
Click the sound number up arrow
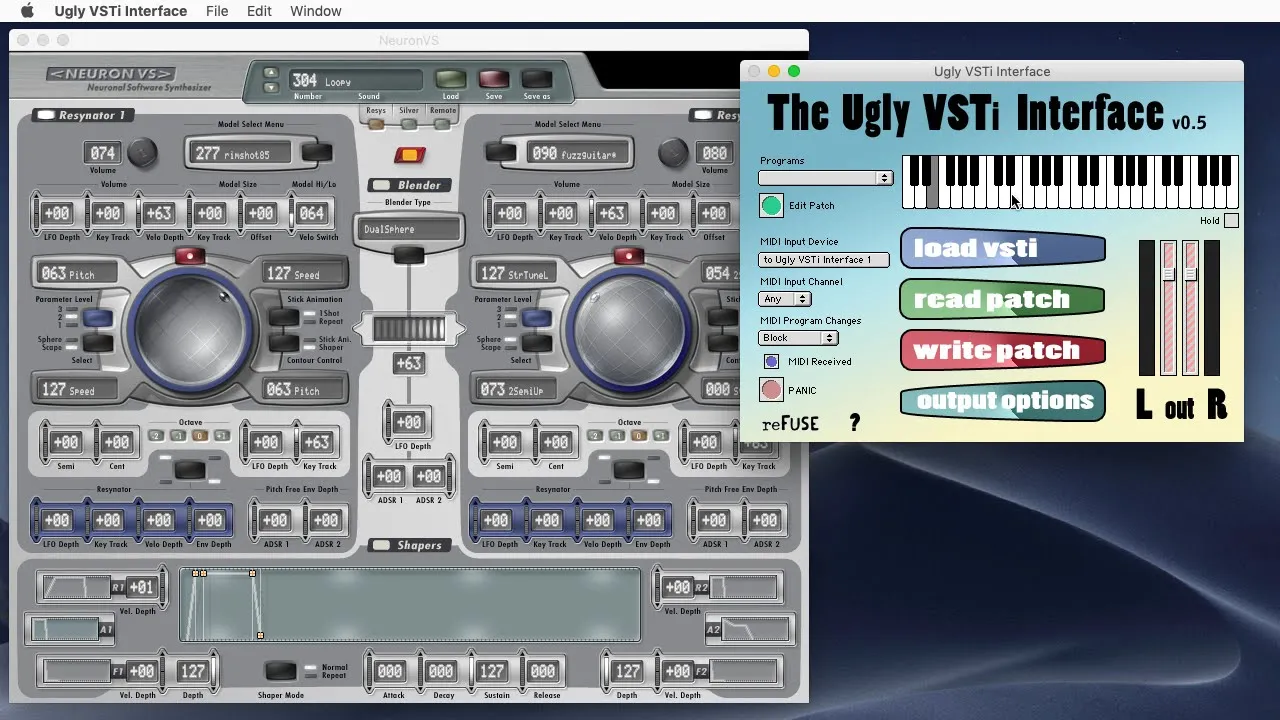pos(270,73)
